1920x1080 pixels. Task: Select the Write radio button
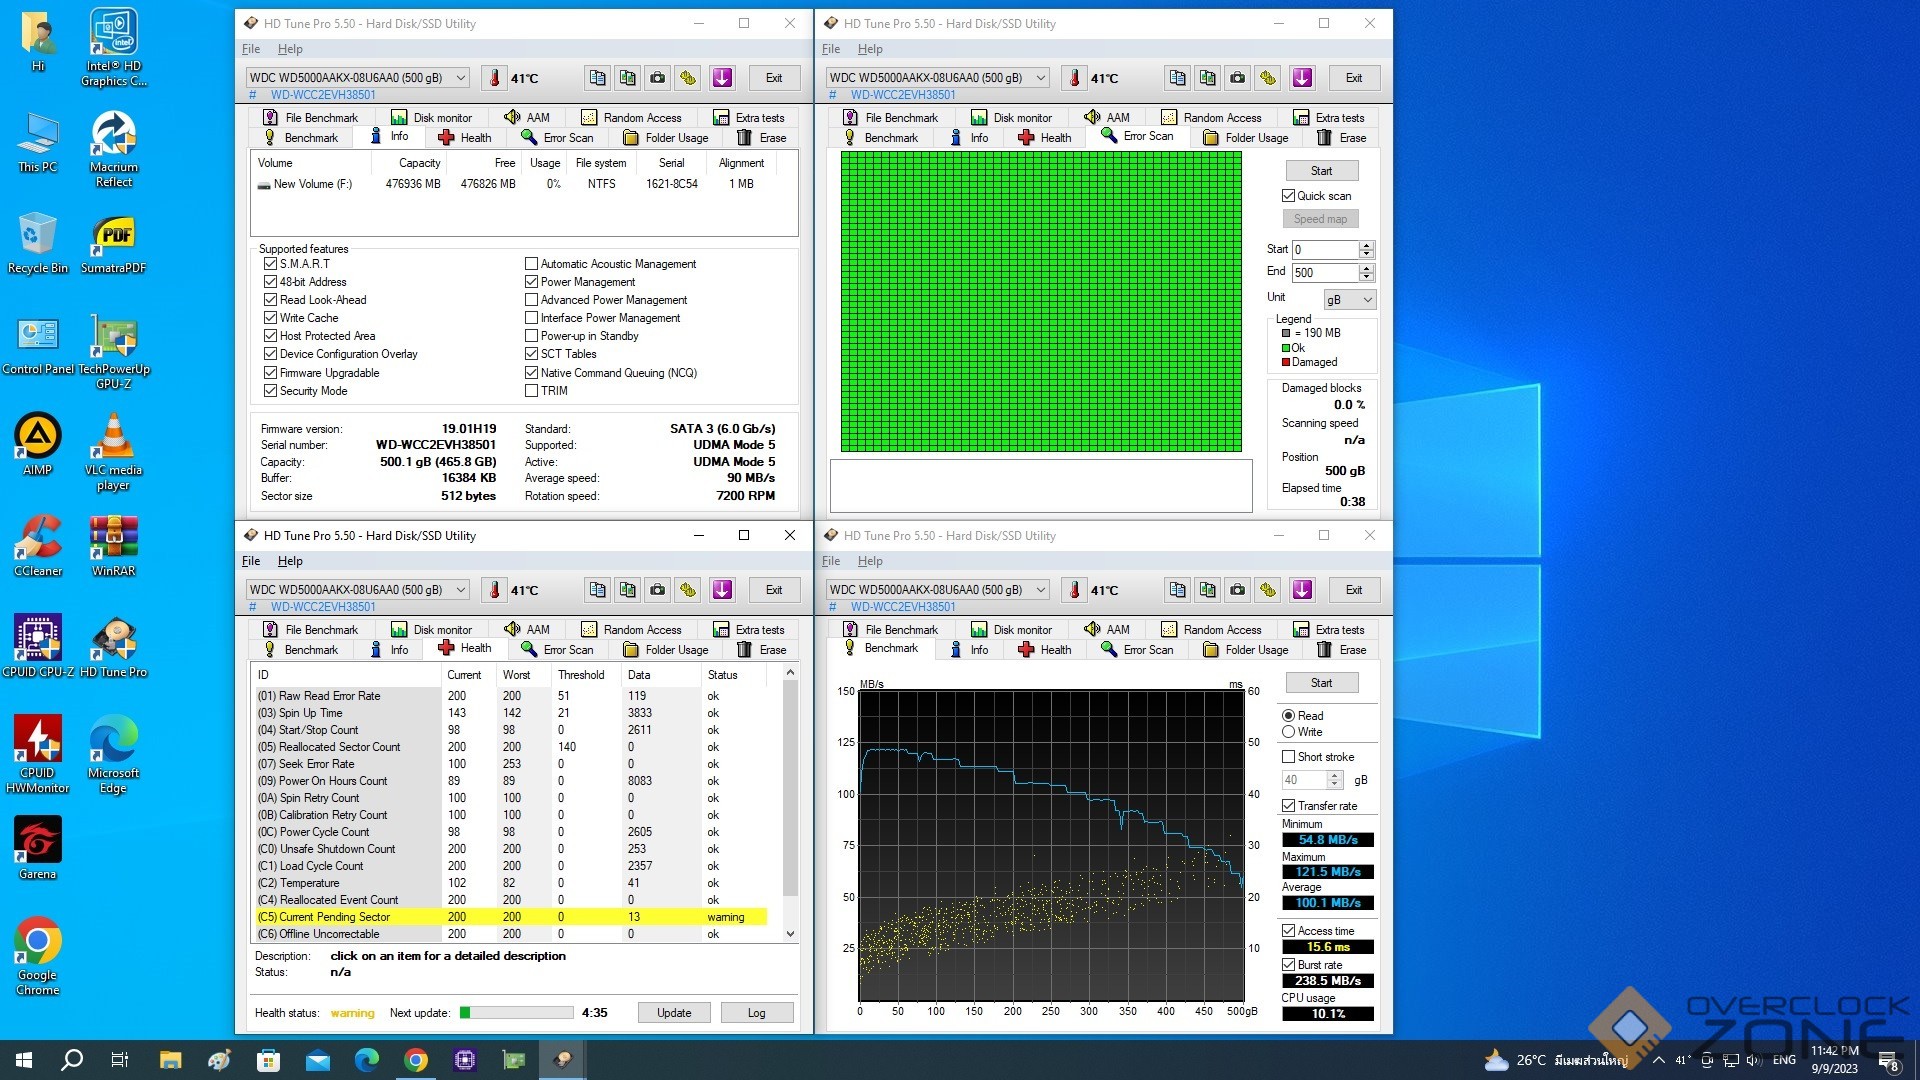[x=1289, y=732]
